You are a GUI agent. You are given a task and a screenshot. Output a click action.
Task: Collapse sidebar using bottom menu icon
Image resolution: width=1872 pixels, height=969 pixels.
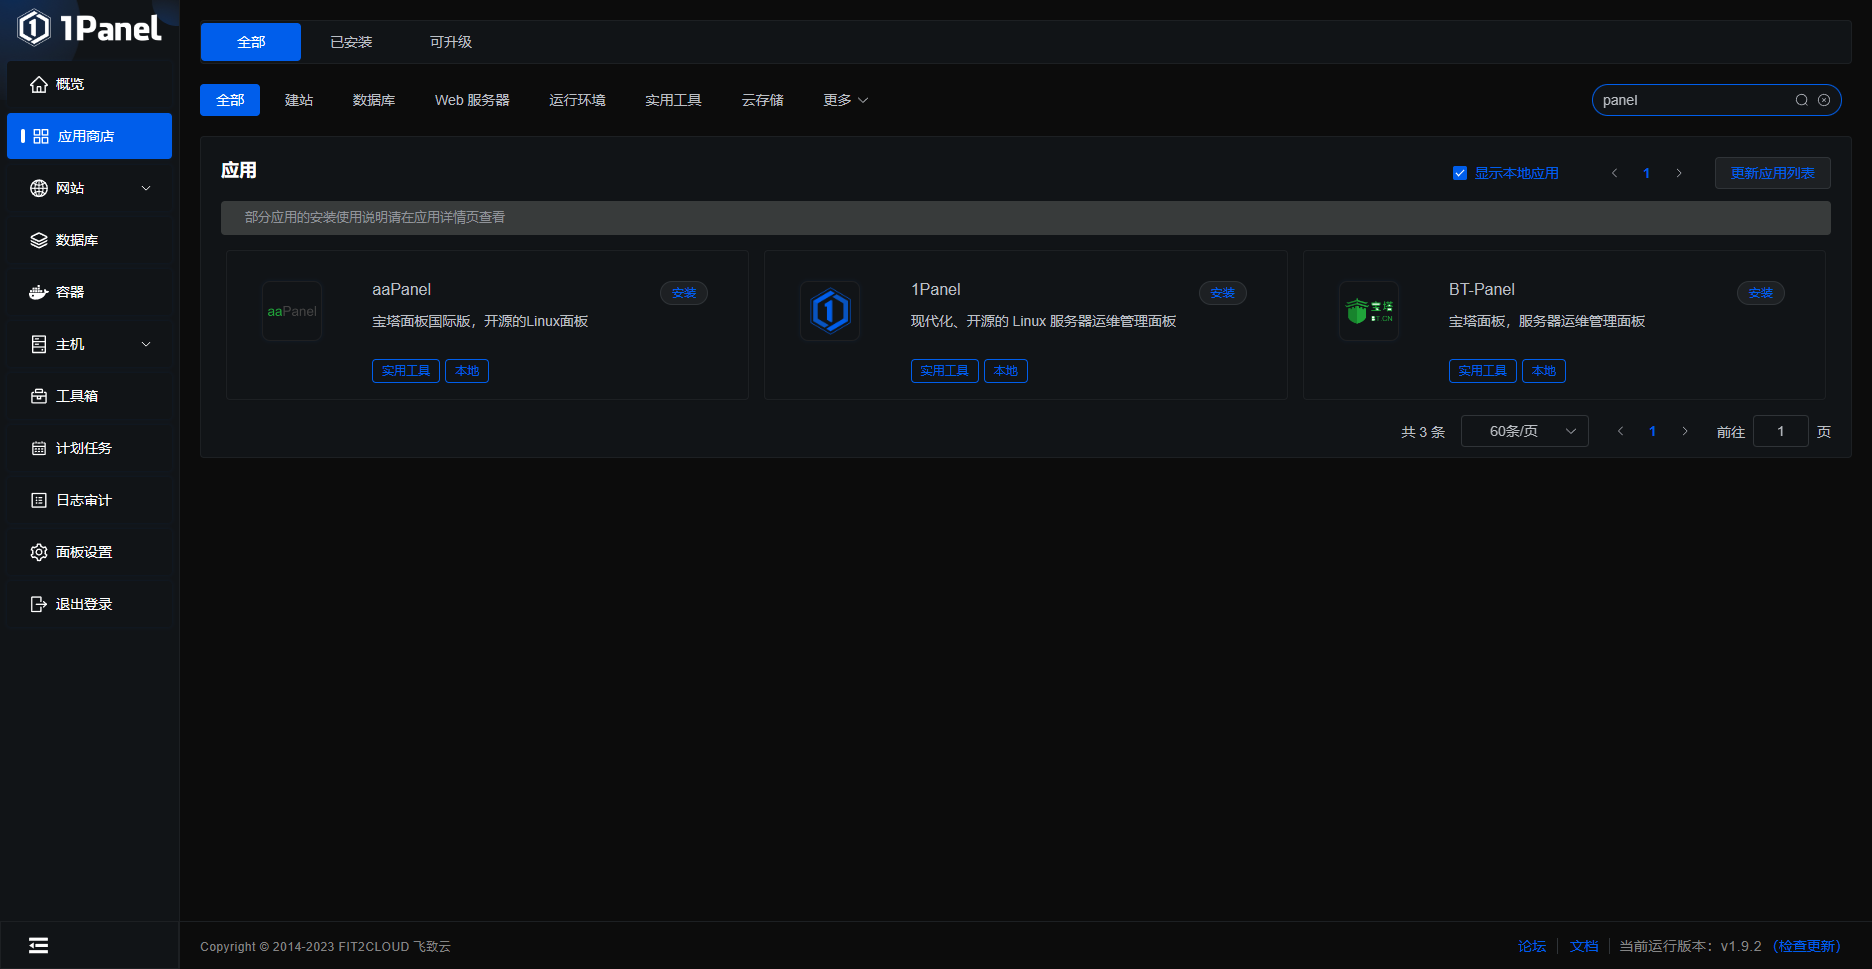[39, 946]
